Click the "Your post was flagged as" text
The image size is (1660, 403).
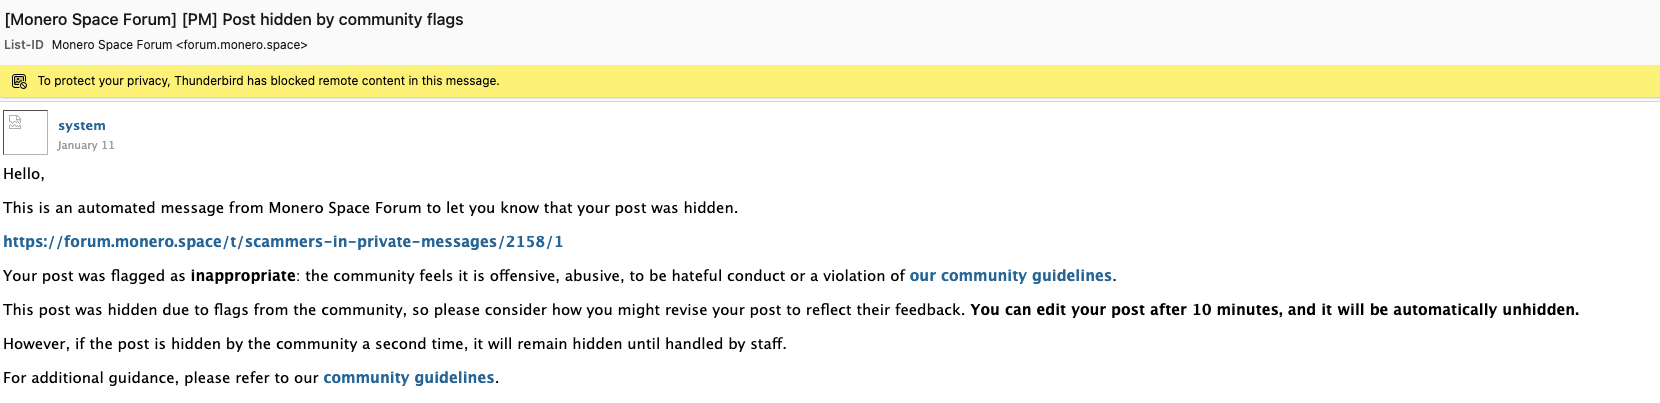pos(94,276)
